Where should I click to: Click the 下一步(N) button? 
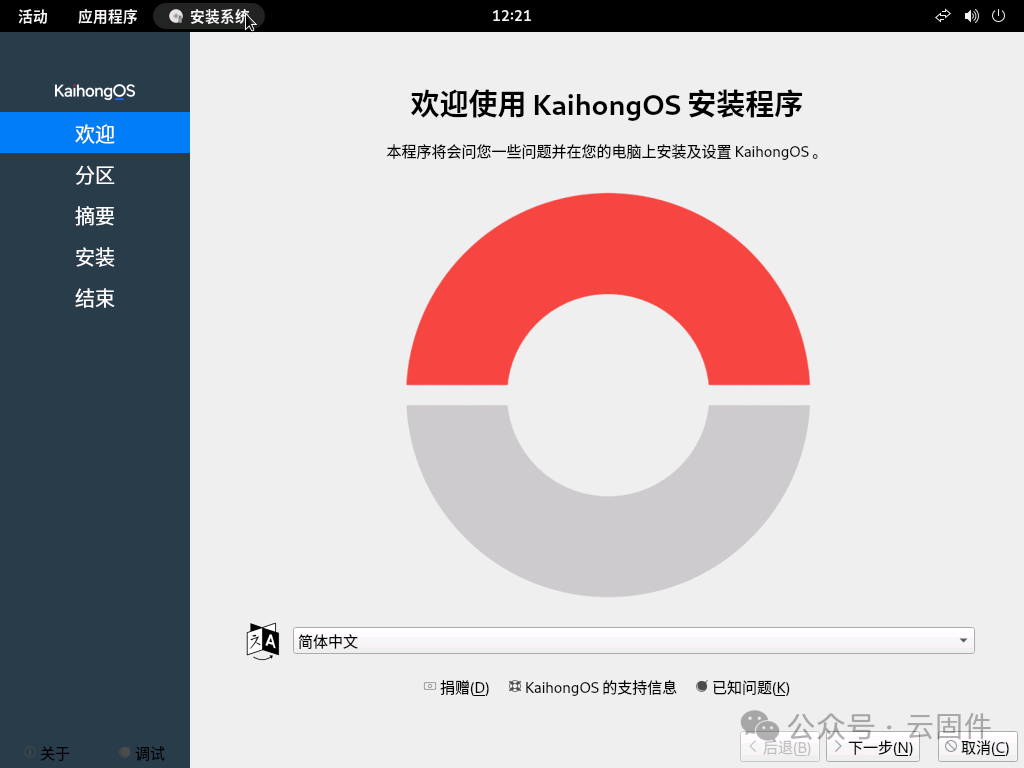pyautogui.click(x=873, y=748)
